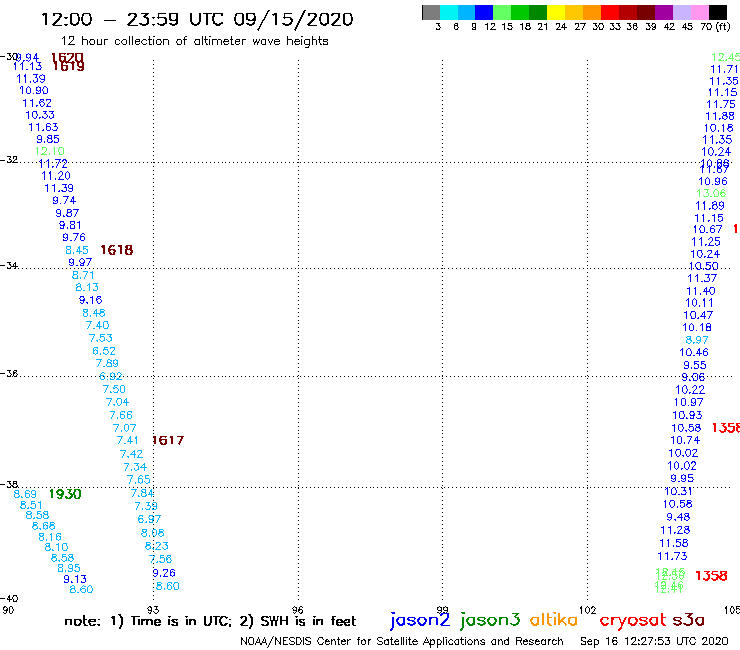Screen dimensions: 740x650
Task: Click the NOAA/NESDIS credit line
Action: pos(402,642)
